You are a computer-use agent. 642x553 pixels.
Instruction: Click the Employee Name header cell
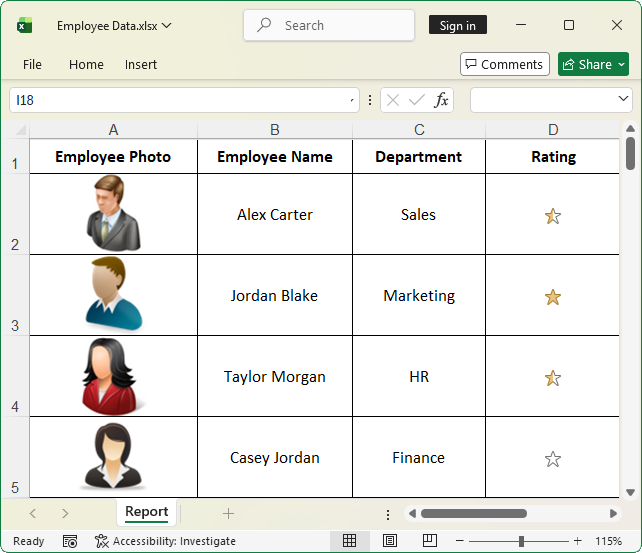point(275,156)
